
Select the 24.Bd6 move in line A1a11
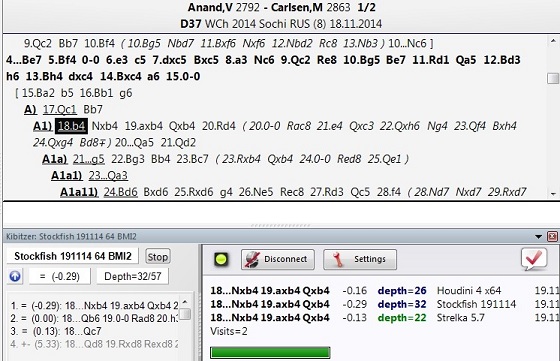(120, 192)
